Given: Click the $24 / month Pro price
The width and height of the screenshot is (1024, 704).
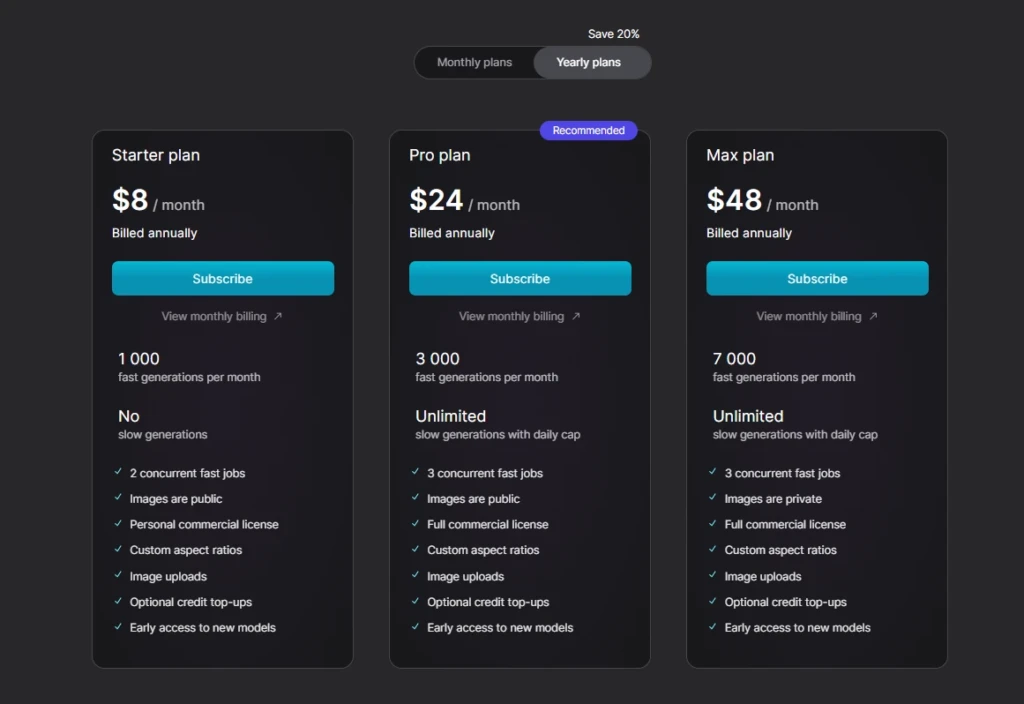Looking at the screenshot, I should coord(464,200).
